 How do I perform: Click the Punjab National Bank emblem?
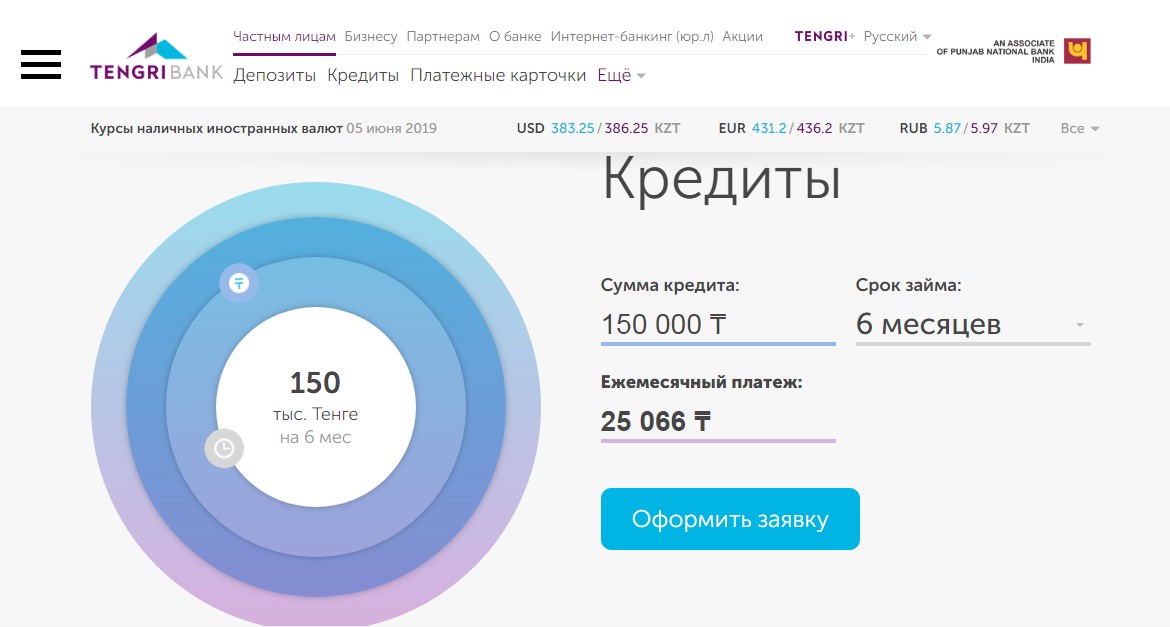[x=1076, y=51]
